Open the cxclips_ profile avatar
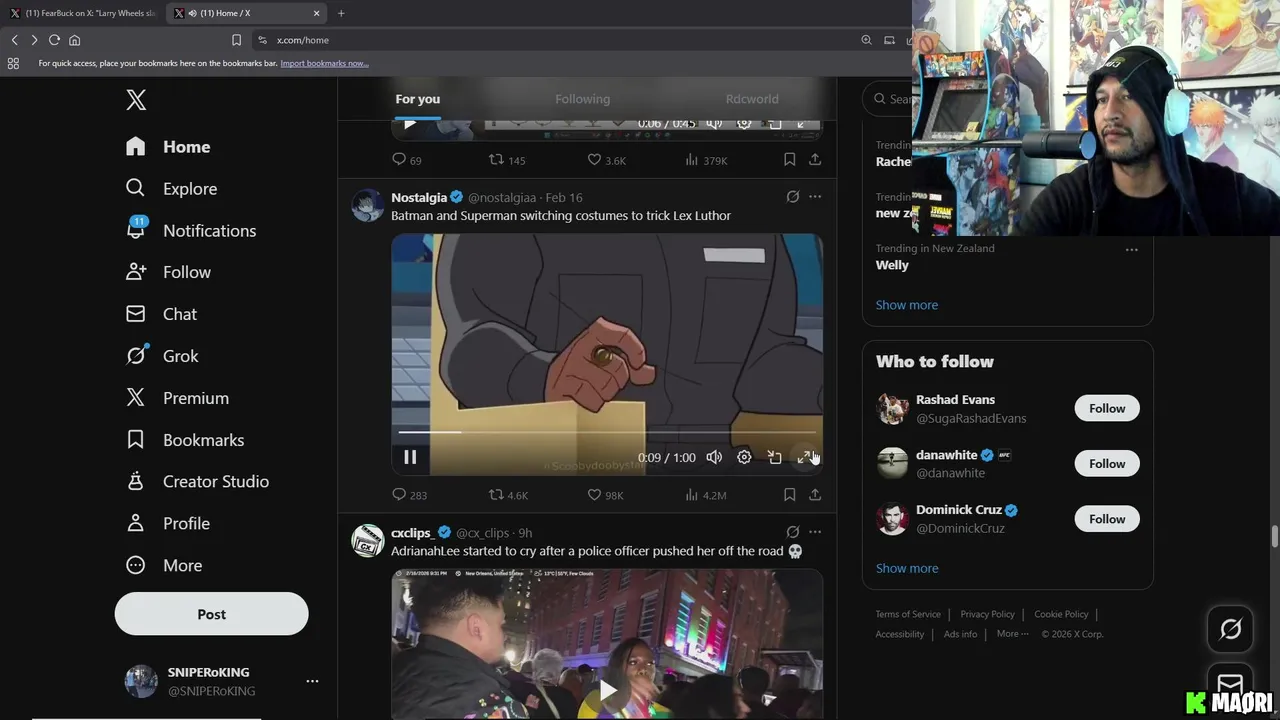Viewport: 1280px width, 720px height. point(368,540)
